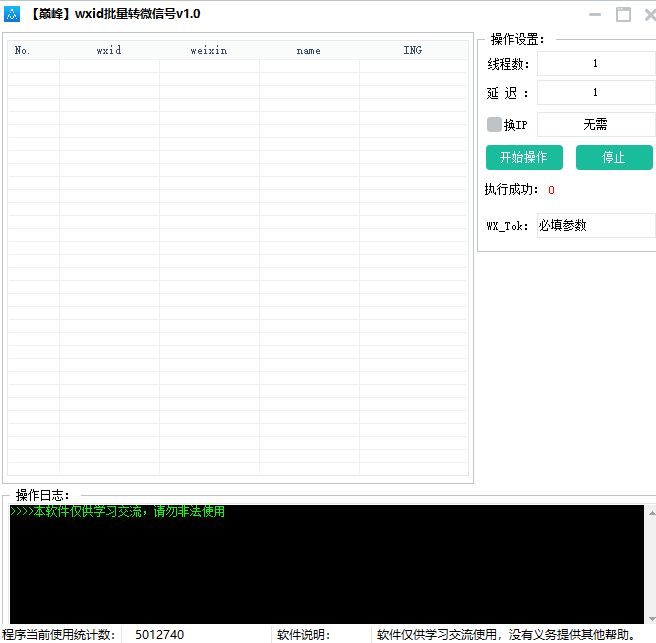Click the usage count 5012740 in status bar

click(x=160, y=635)
